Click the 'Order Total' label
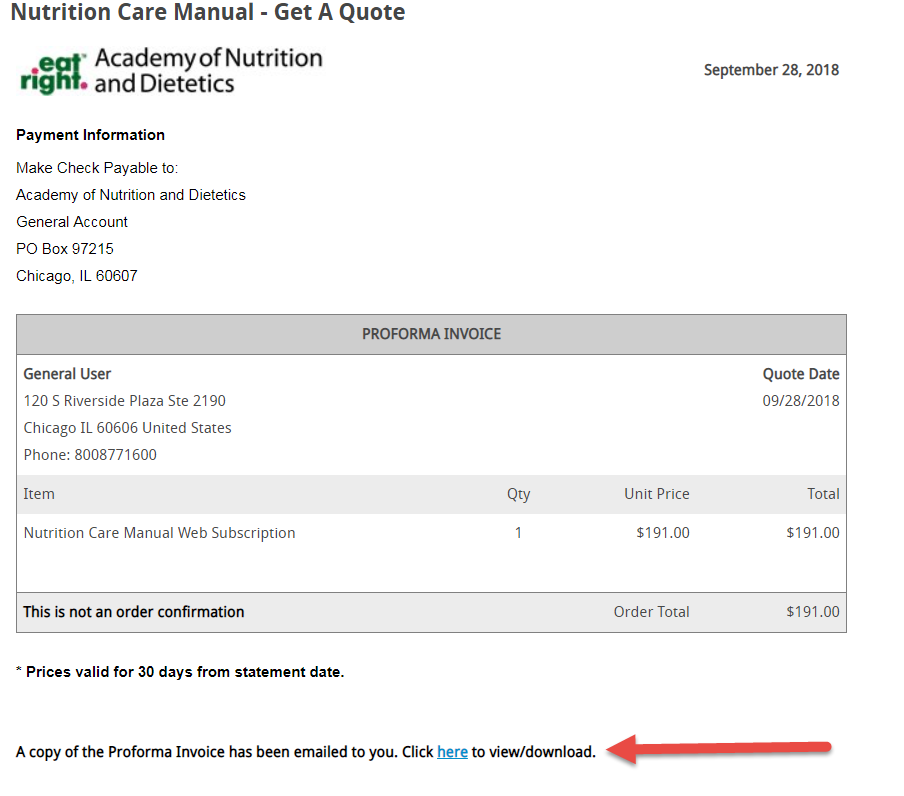 (651, 612)
